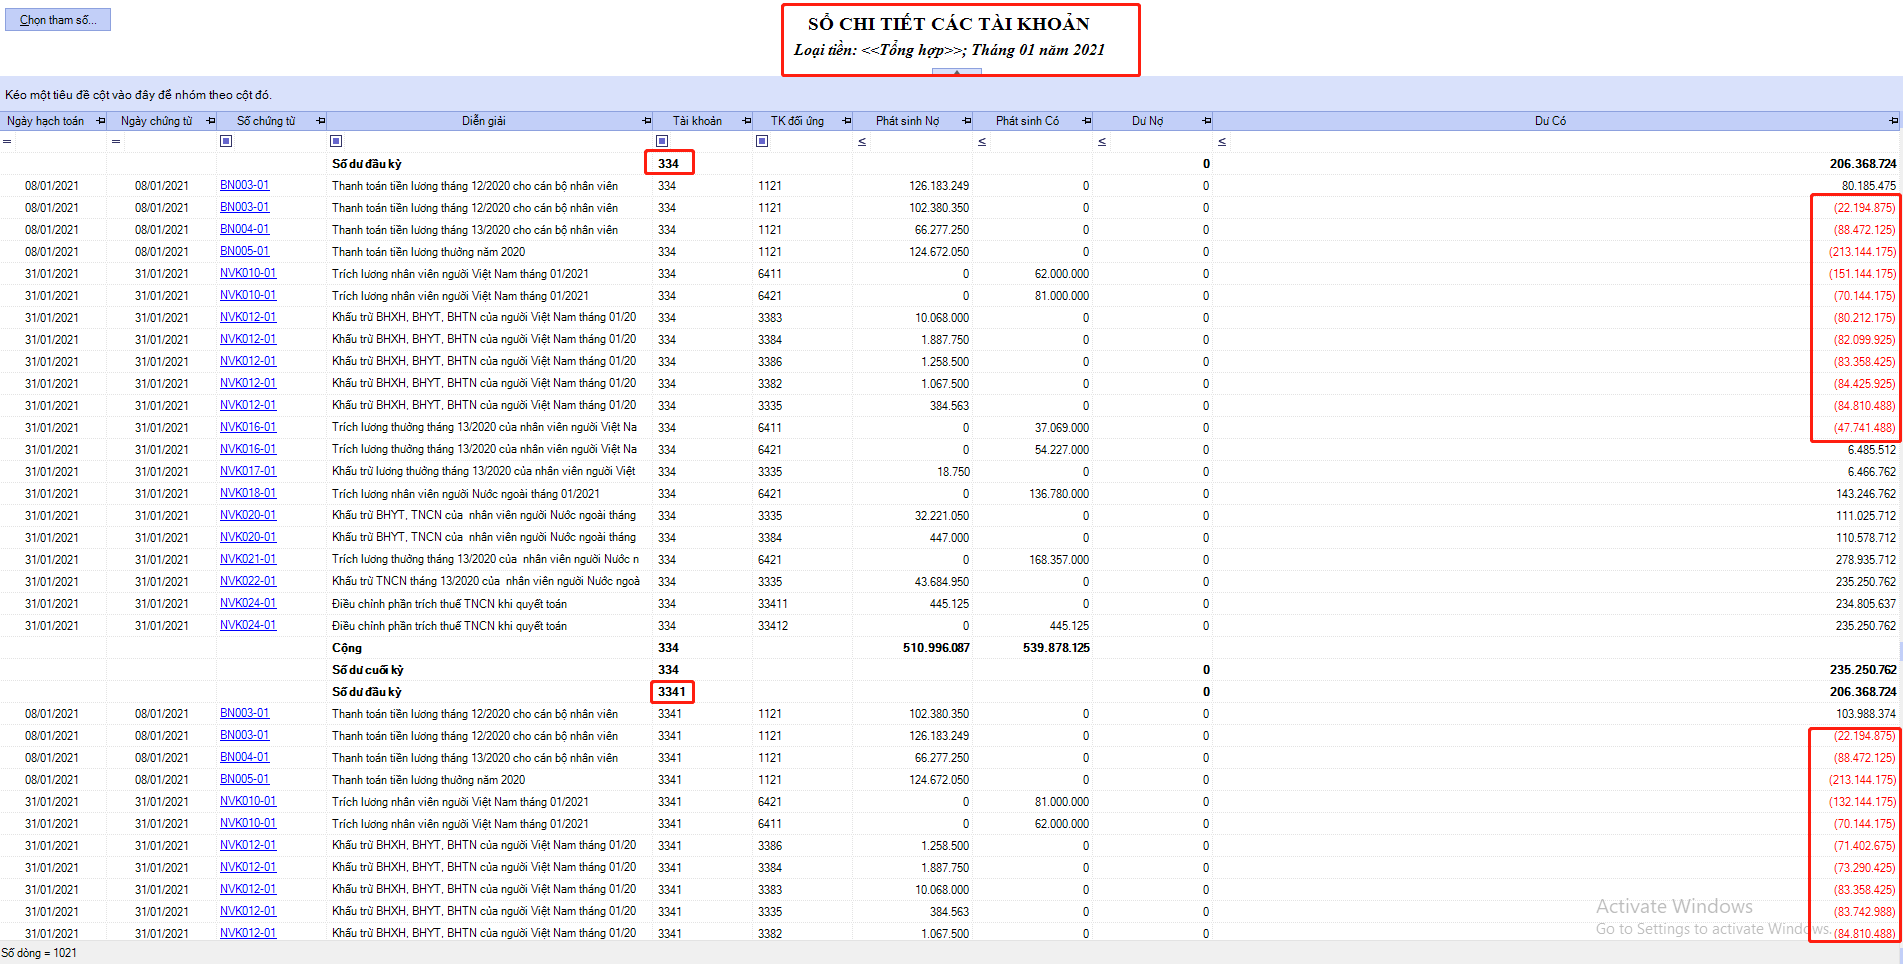Click the pin icon in Tài khoản header
The width and height of the screenshot is (1903, 964).
click(x=746, y=121)
